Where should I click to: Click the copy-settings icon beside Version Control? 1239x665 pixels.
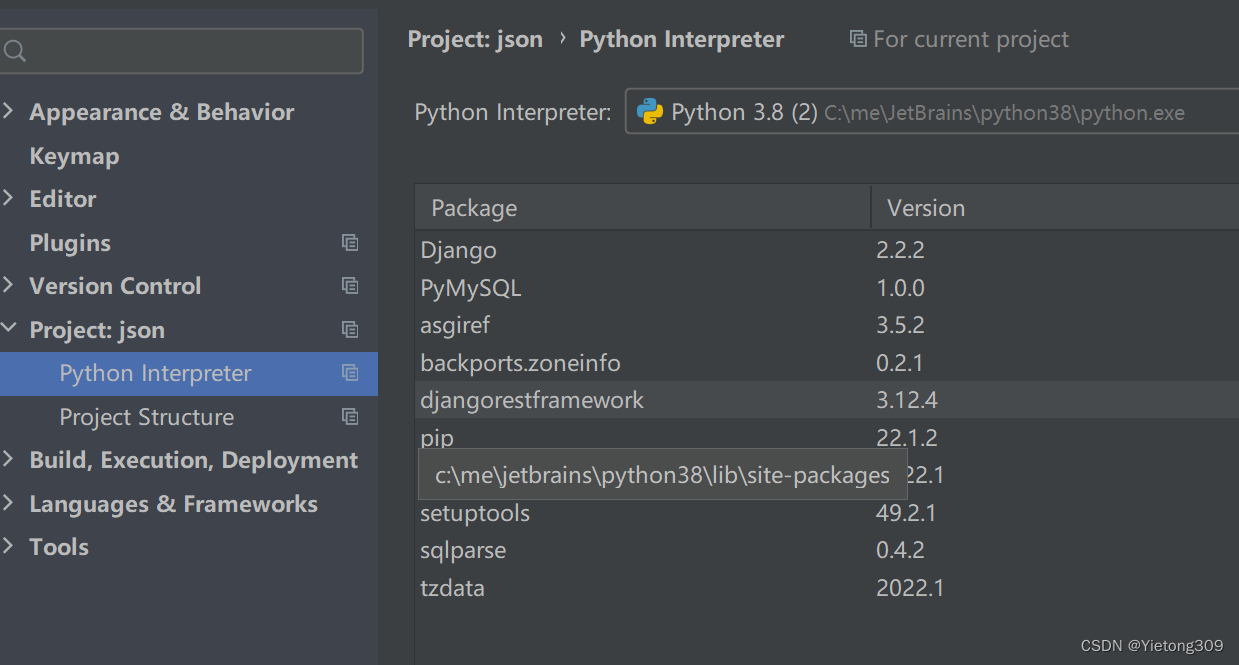[x=349, y=285]
